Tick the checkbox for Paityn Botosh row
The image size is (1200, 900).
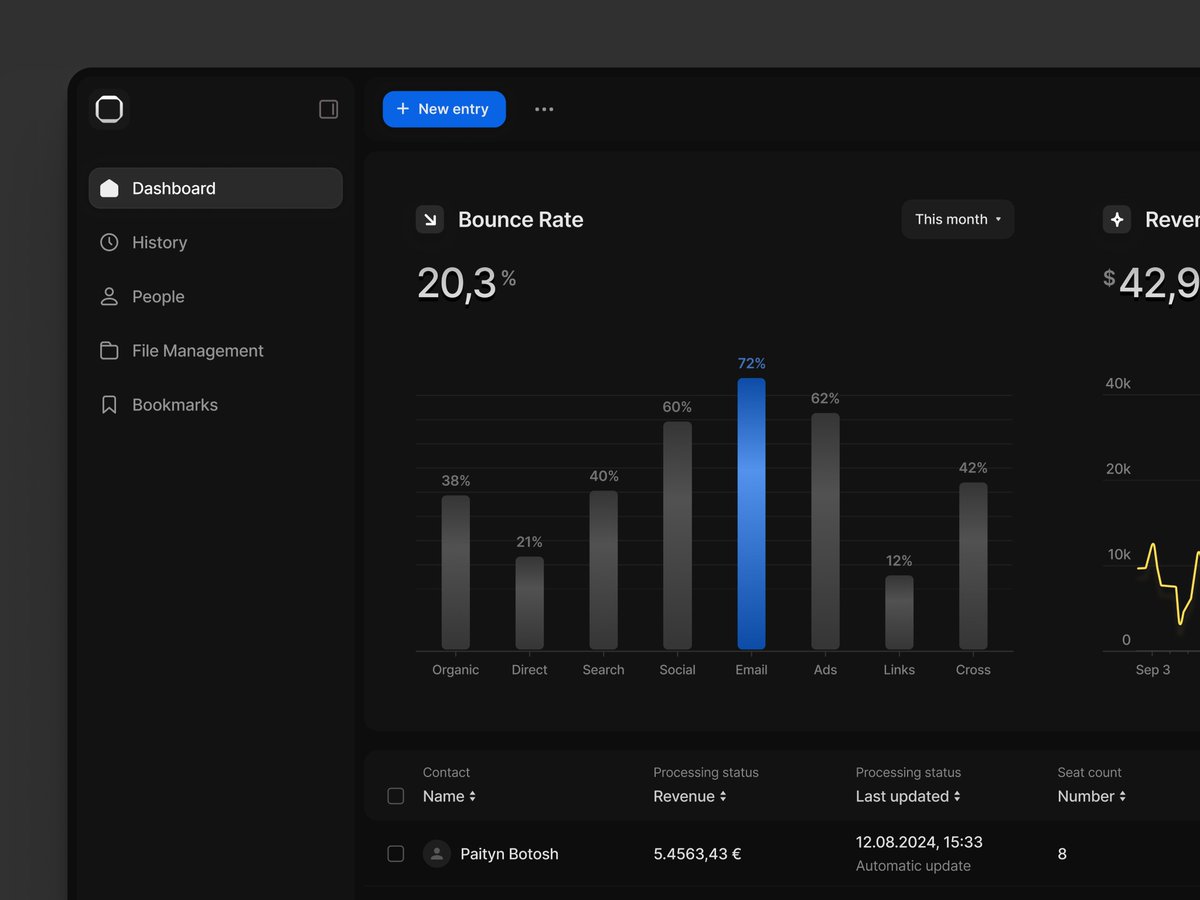[x=396, y=853]
